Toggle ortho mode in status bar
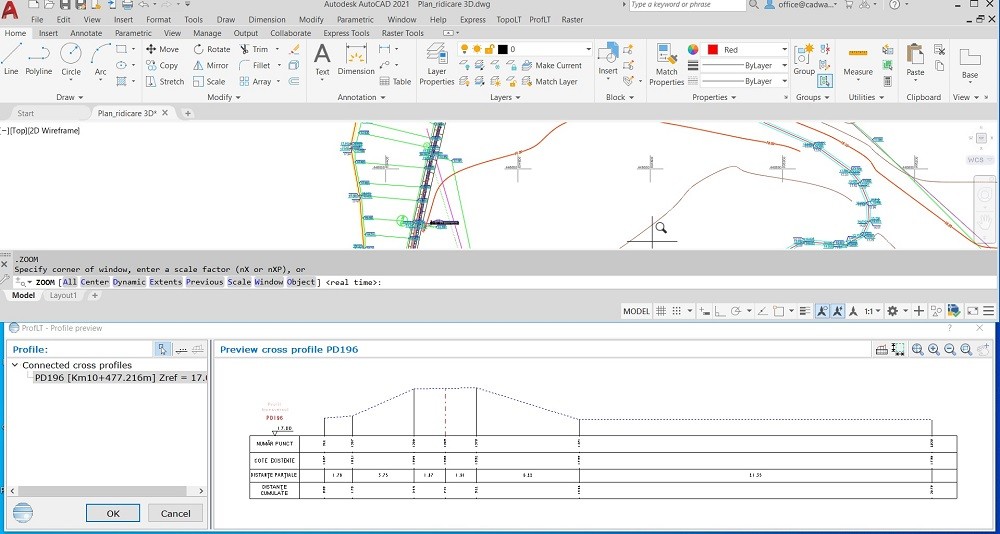Image resolution: width=1000 pixels, height=534 pixels. [720, 311]
